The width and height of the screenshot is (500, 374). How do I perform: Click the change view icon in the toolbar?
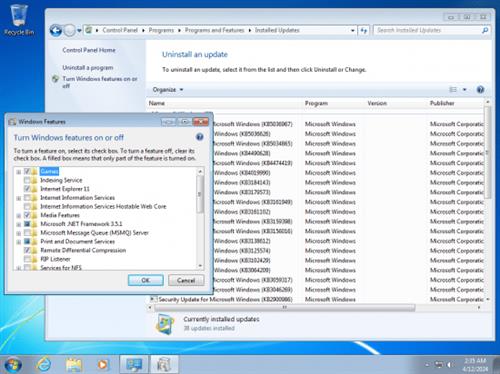tap(453, 89)
